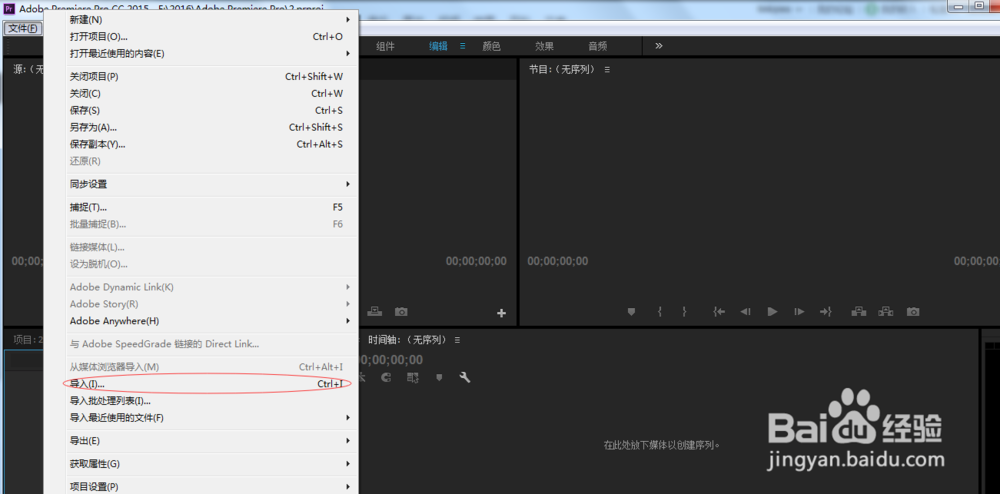Click the 在此处放下媒体以创建序列 hint text
Image resolution: width=1000 pixels, height=494 pixels.
tap(662, 445)
